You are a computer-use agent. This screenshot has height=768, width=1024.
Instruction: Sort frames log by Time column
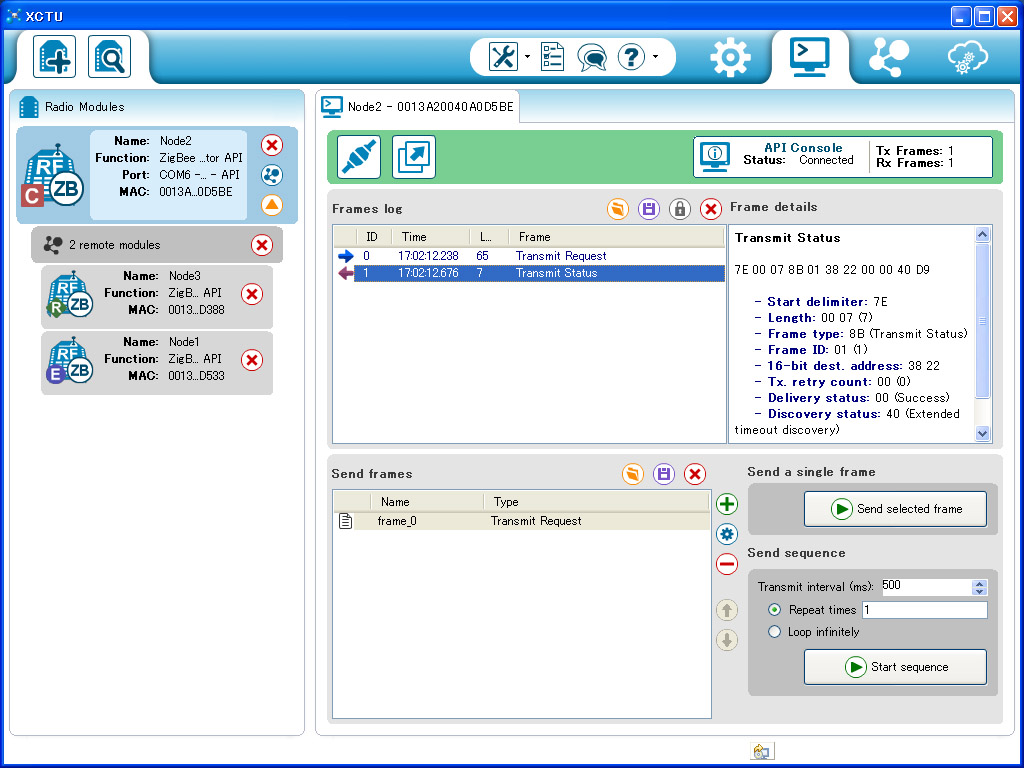coord(430,237)
